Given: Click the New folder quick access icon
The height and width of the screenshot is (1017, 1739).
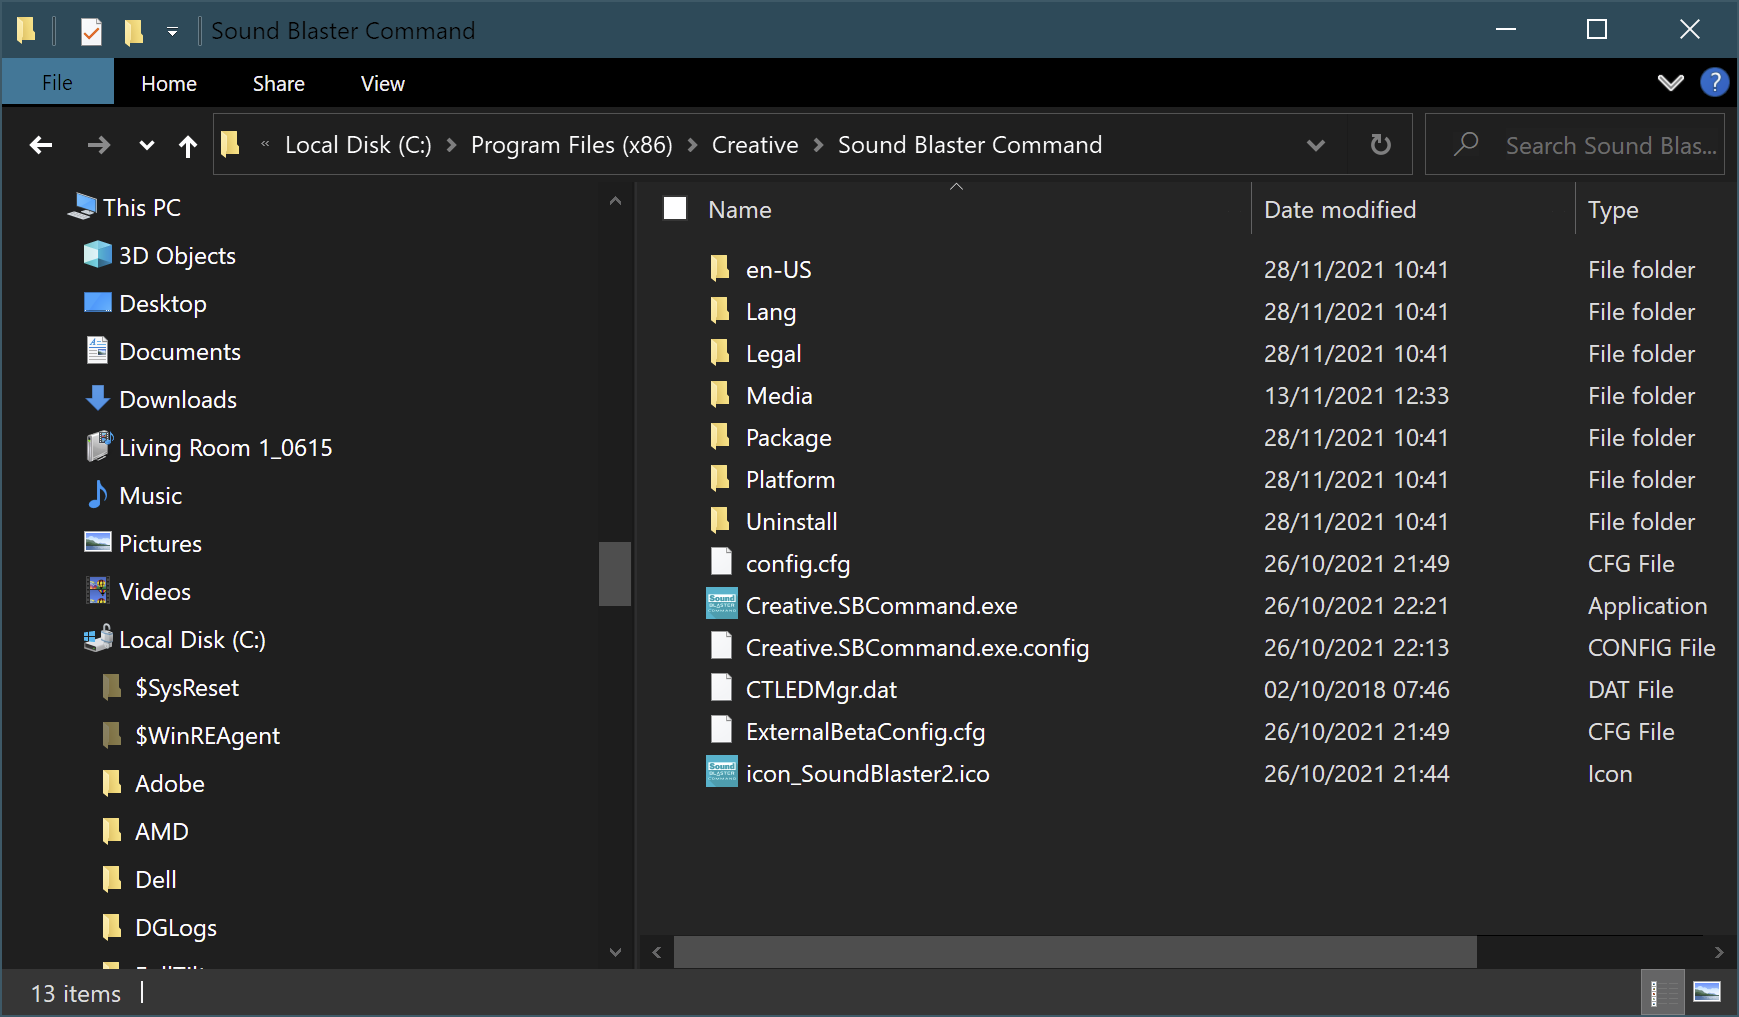Looking at the screenshot, I should (x=133, y=31).
